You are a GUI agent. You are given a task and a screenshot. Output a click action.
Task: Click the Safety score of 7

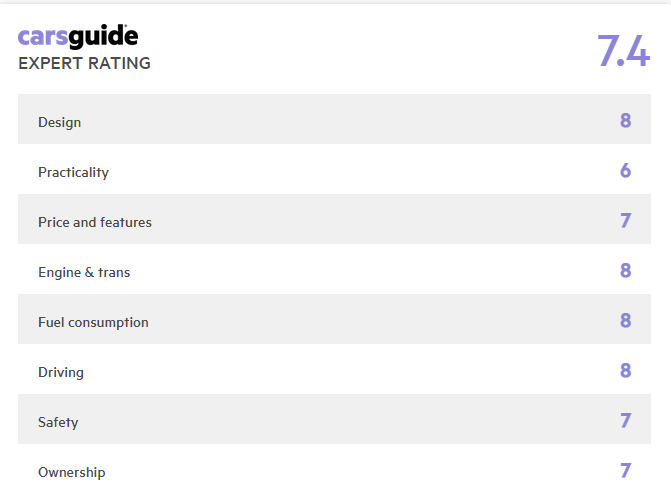[x=626, y=421]
